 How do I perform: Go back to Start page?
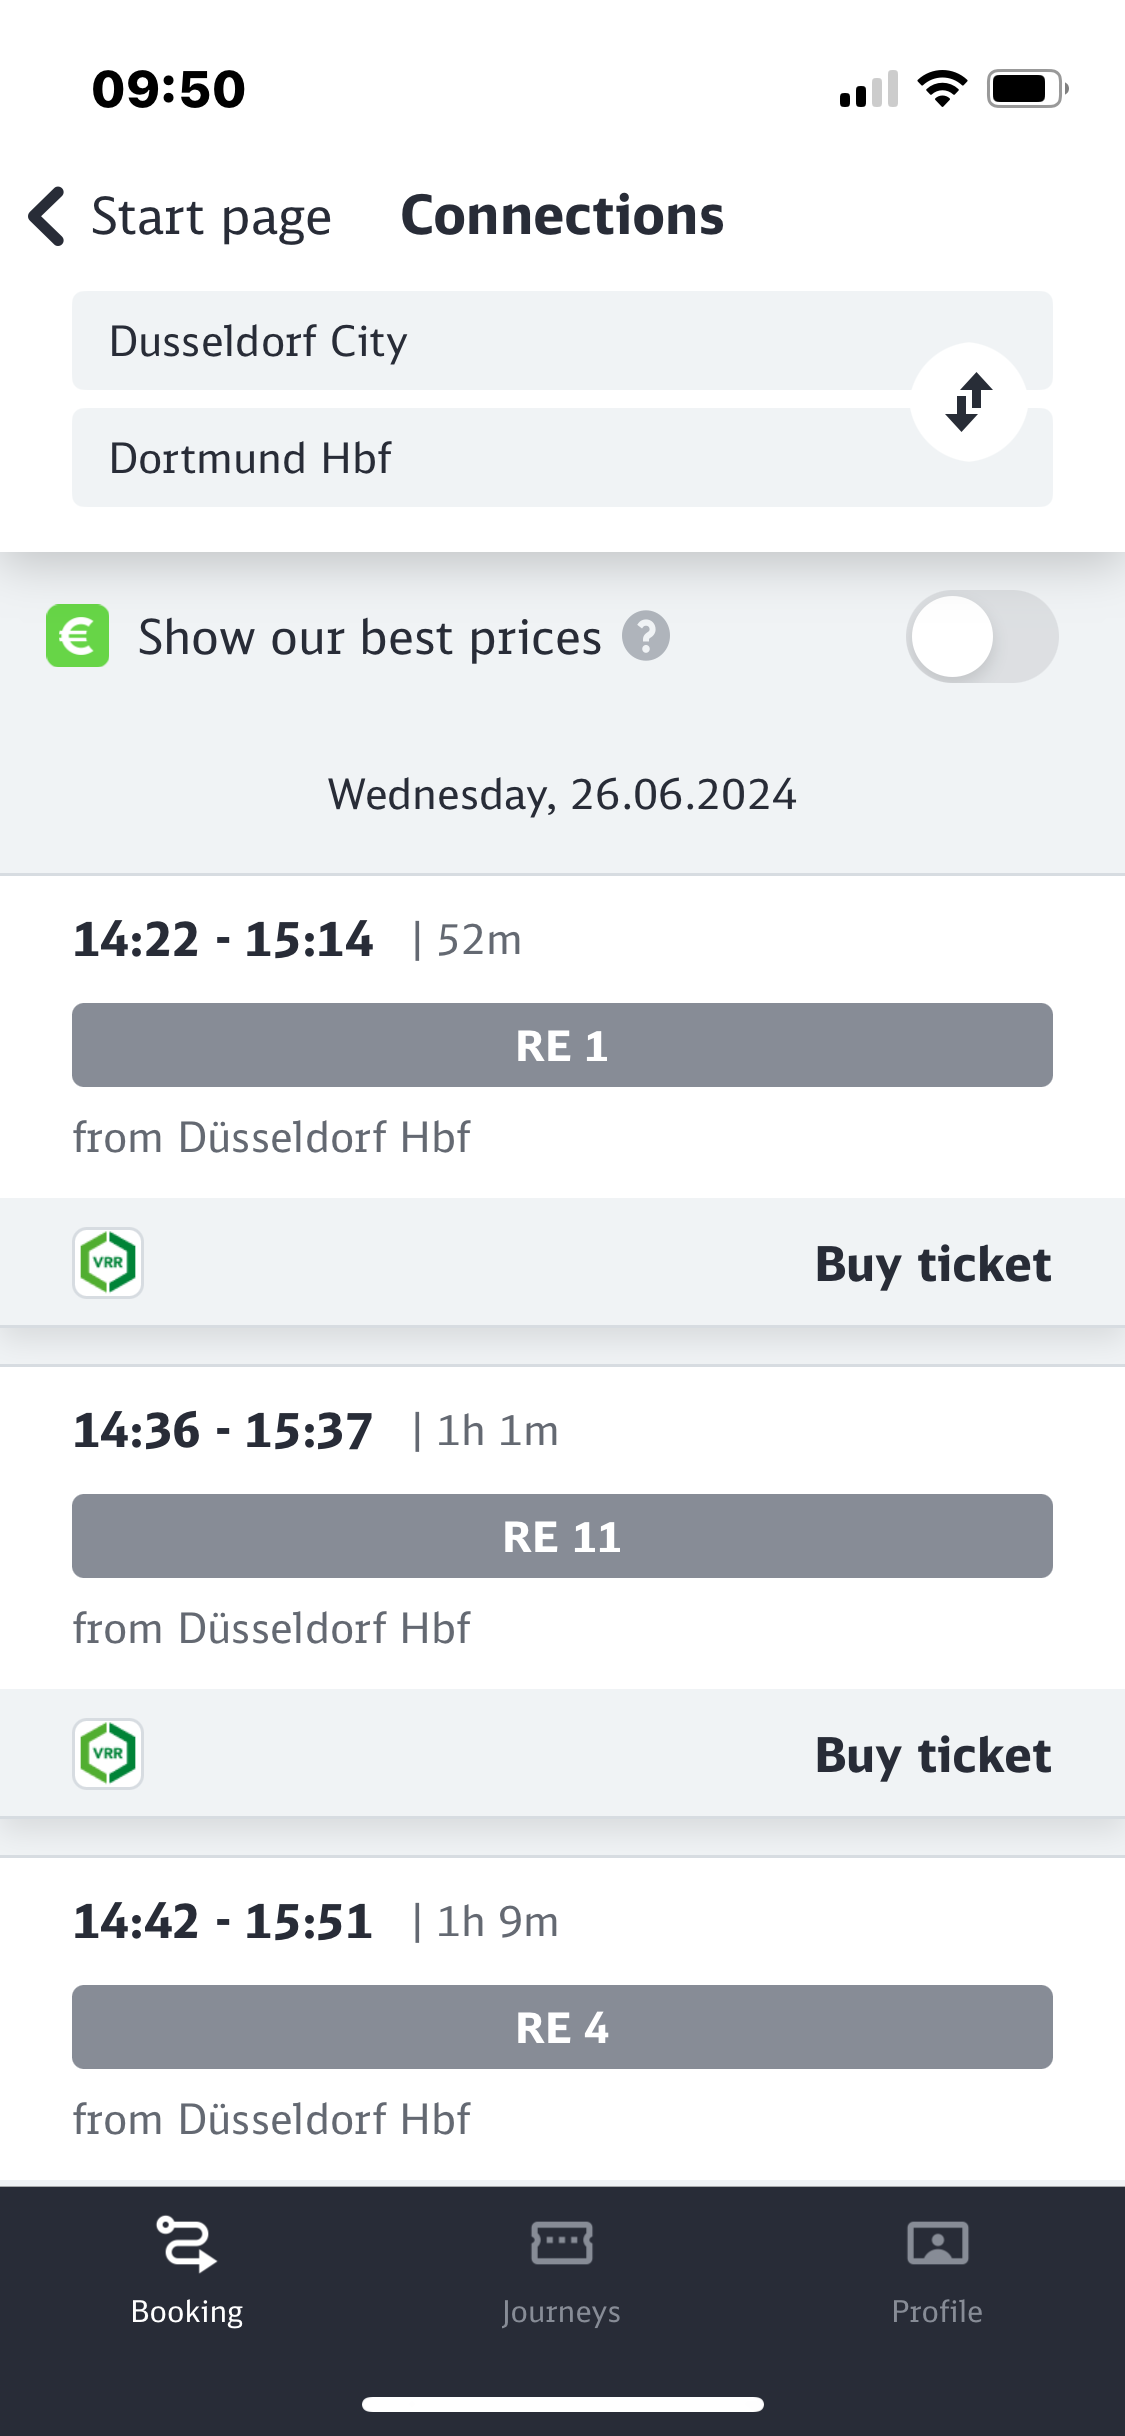[210, 216]
